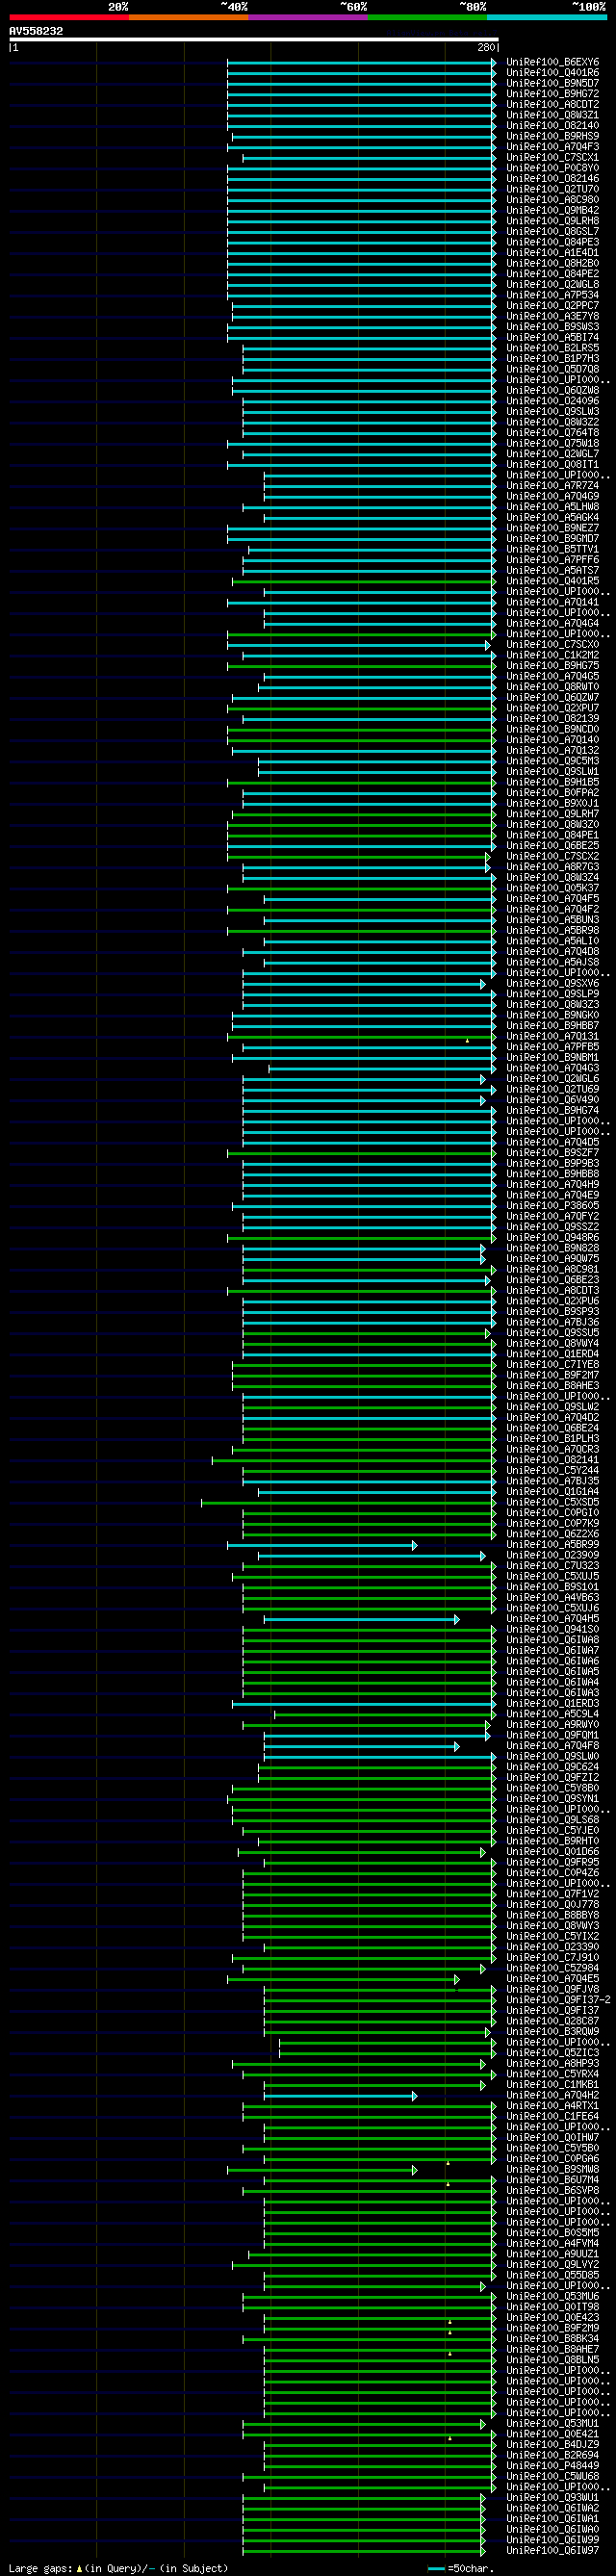The height and width of the screenshot is (2576, 616).
Task: Select hit label UniRef100_A8C980
Action: (x=553, y=200)
